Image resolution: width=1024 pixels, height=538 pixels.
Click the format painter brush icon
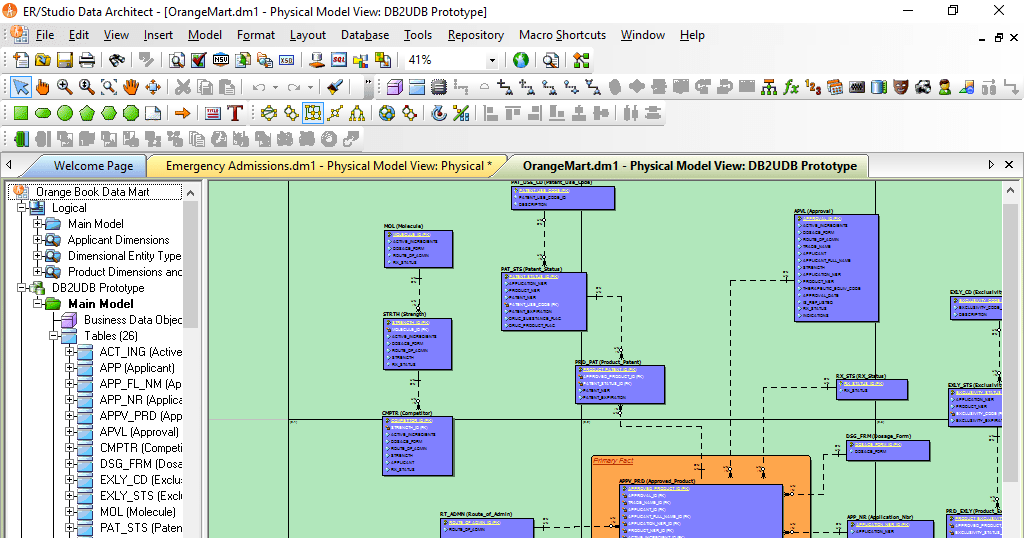(x=336, y=87)
